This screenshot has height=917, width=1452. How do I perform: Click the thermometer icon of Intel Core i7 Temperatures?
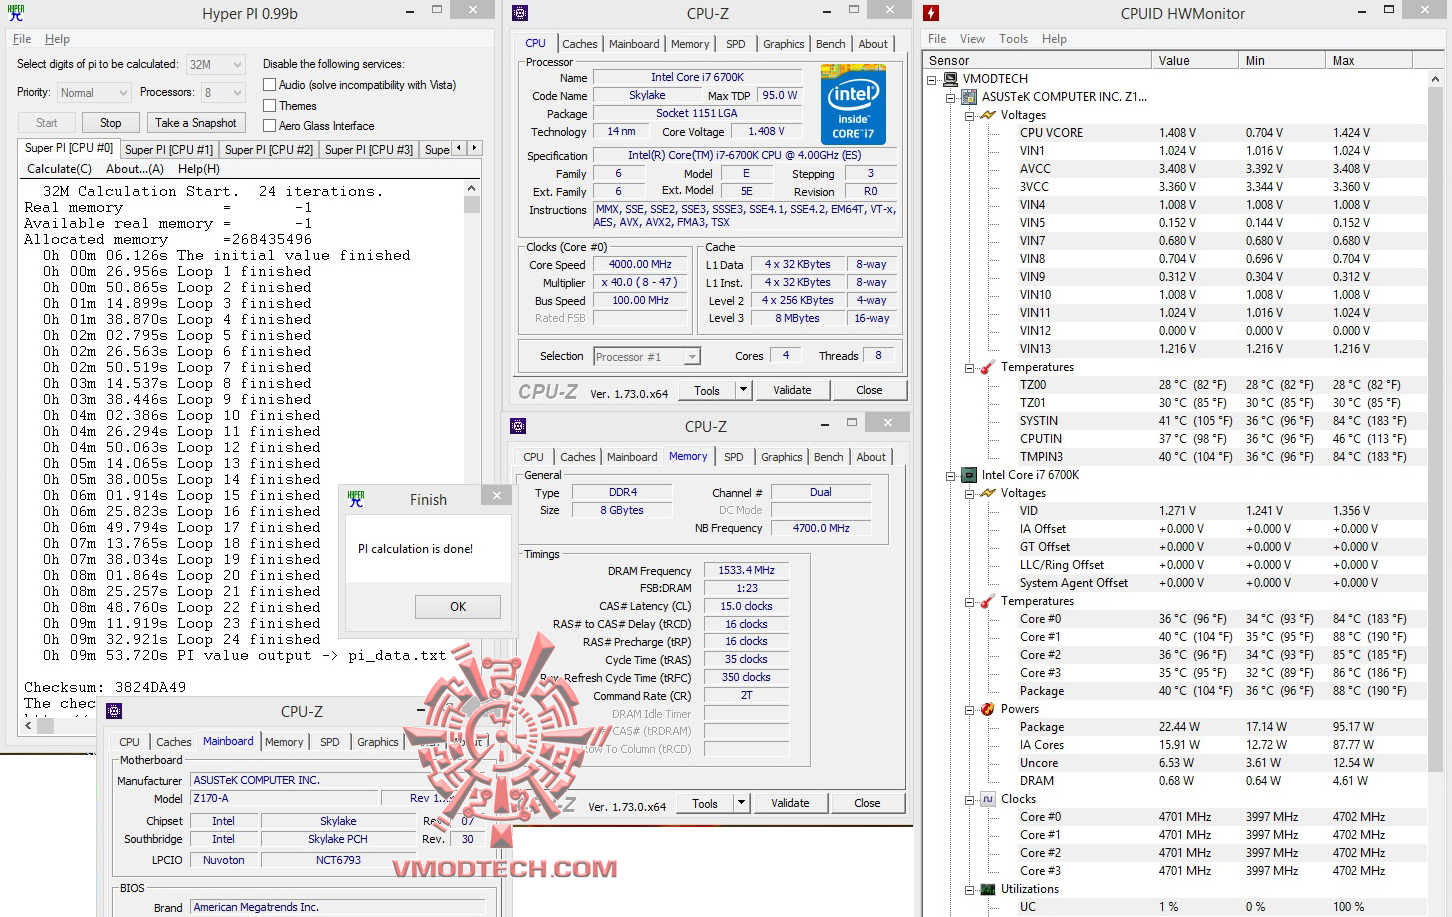coord(988,601)
